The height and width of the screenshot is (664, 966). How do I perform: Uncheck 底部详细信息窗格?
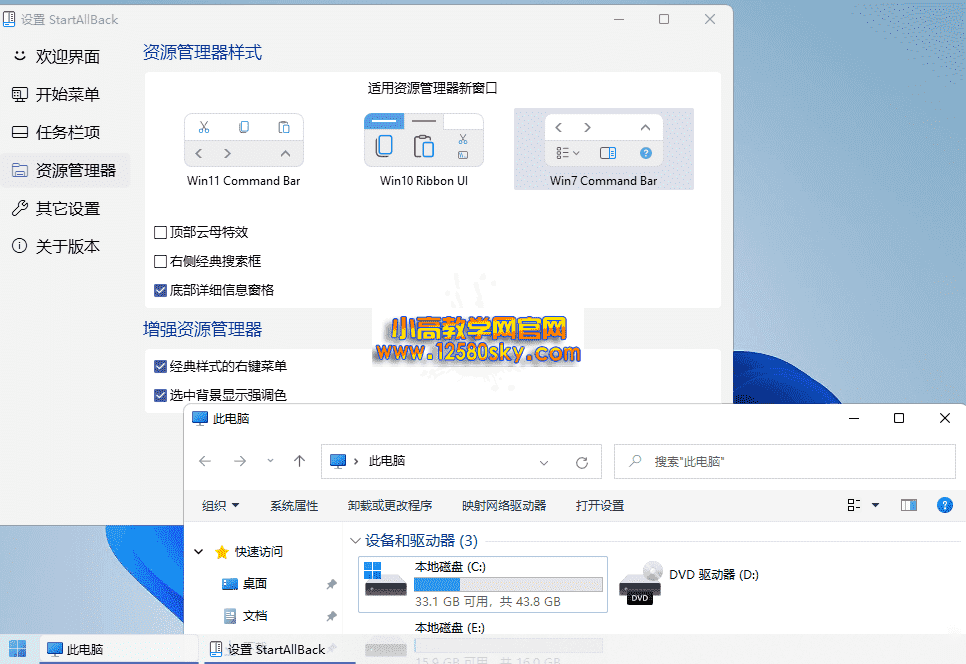coord(160,290)
